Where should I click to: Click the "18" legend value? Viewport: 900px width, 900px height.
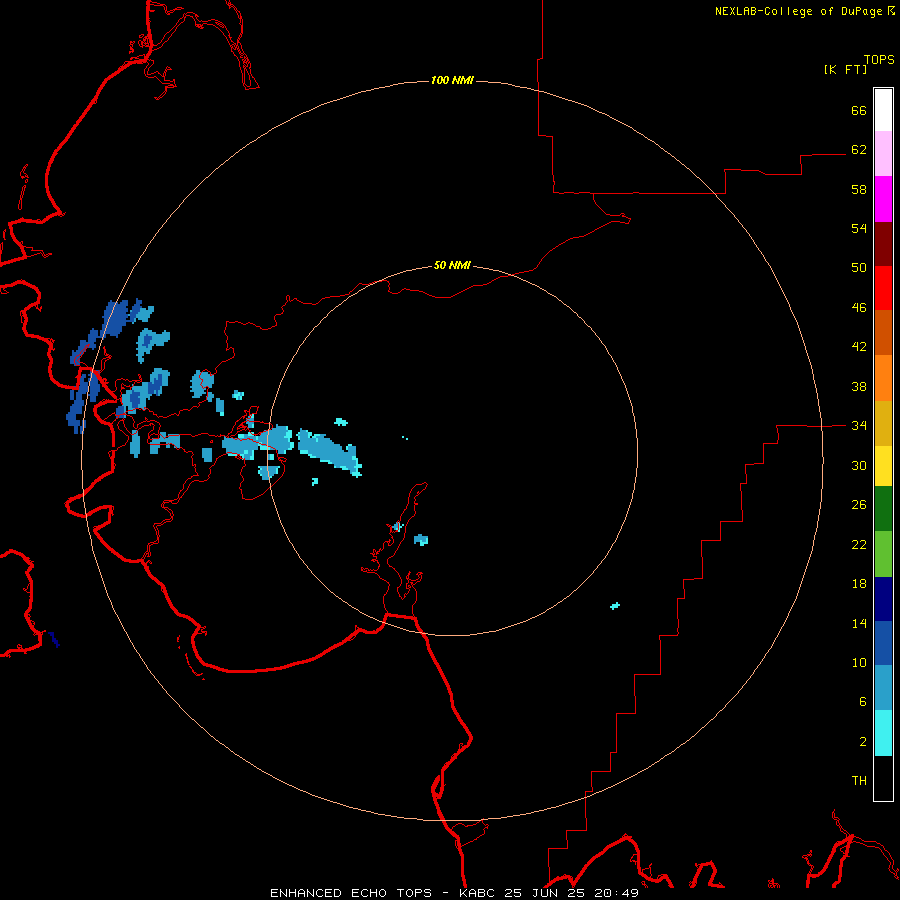point(859,584)
